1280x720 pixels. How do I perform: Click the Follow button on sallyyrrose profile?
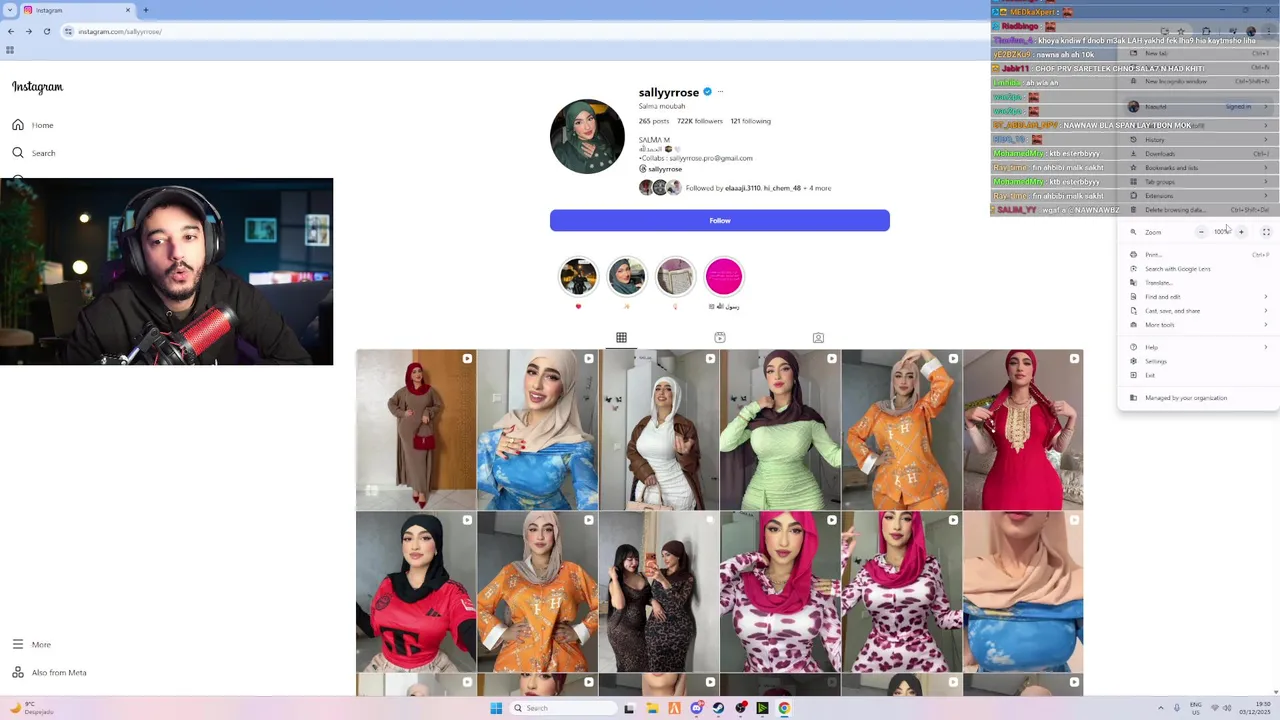[x=719, y=220]
